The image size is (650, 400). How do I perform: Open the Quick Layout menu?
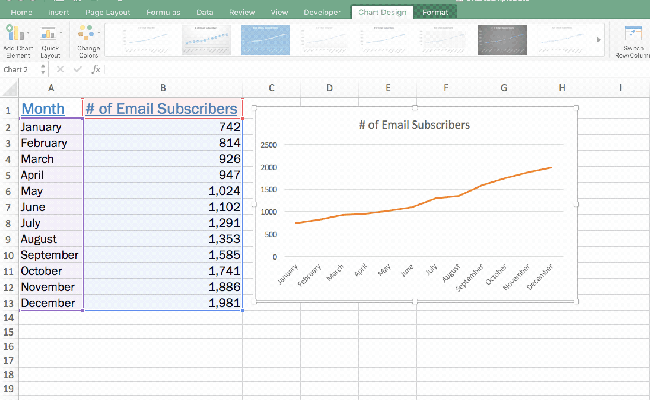tap(51, 41)
